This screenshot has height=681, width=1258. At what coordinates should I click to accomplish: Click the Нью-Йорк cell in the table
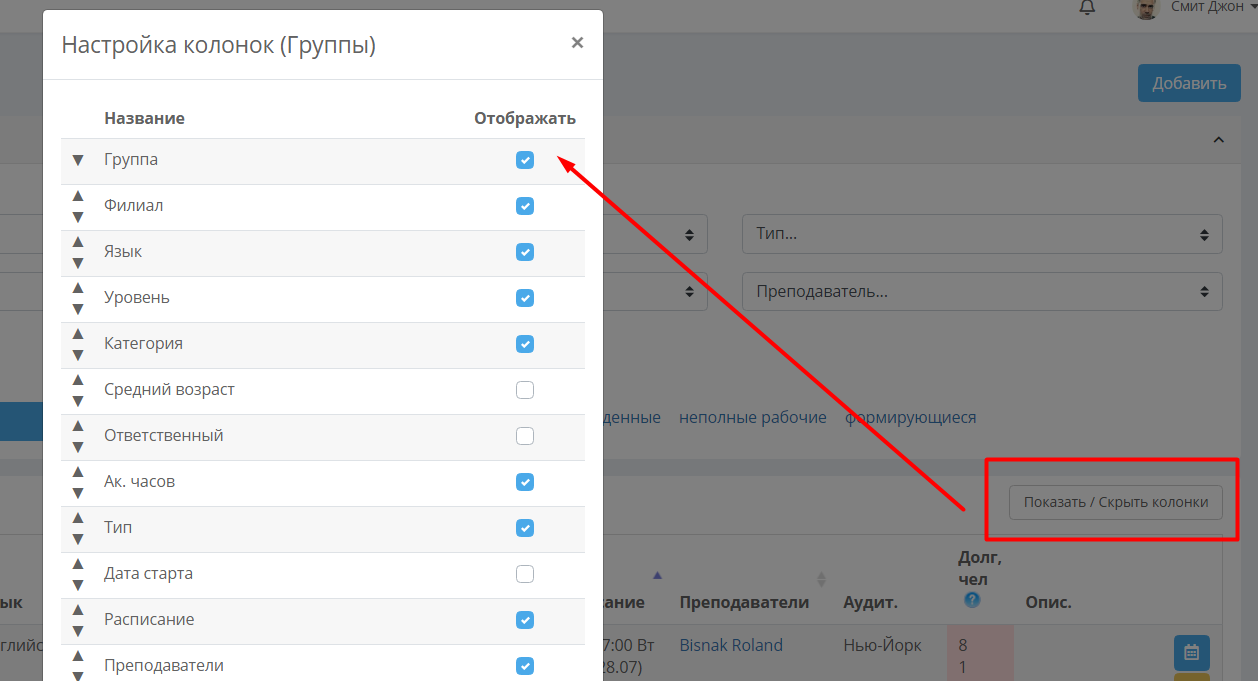point(883,645)
